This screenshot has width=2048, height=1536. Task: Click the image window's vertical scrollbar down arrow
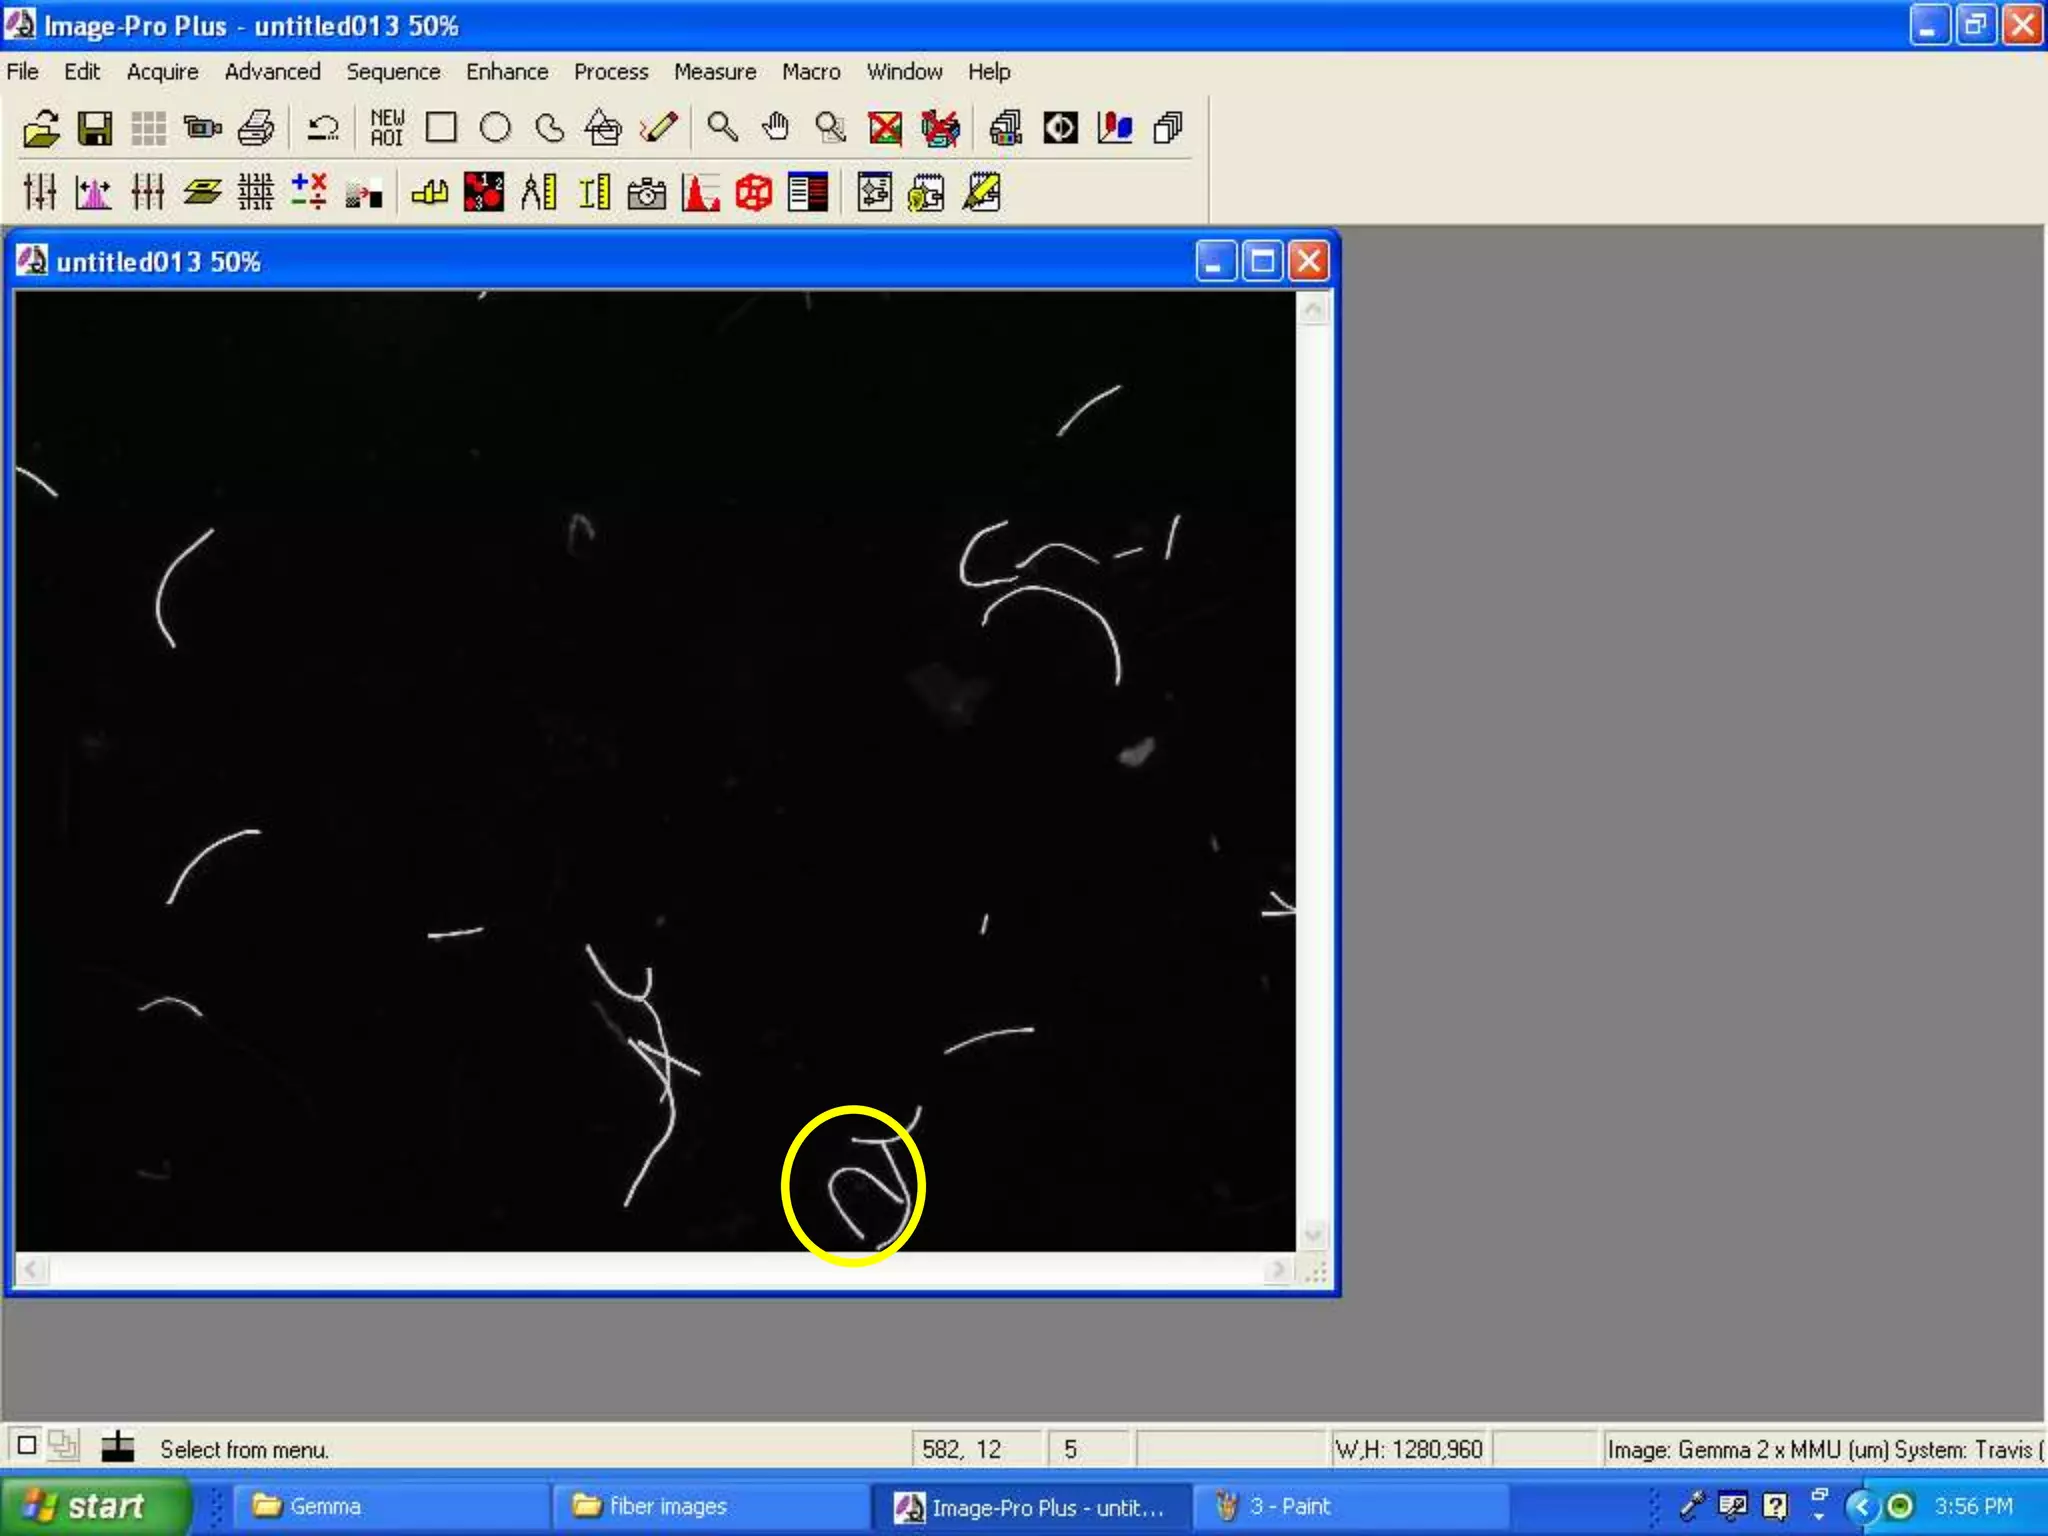(1314, 1234)
